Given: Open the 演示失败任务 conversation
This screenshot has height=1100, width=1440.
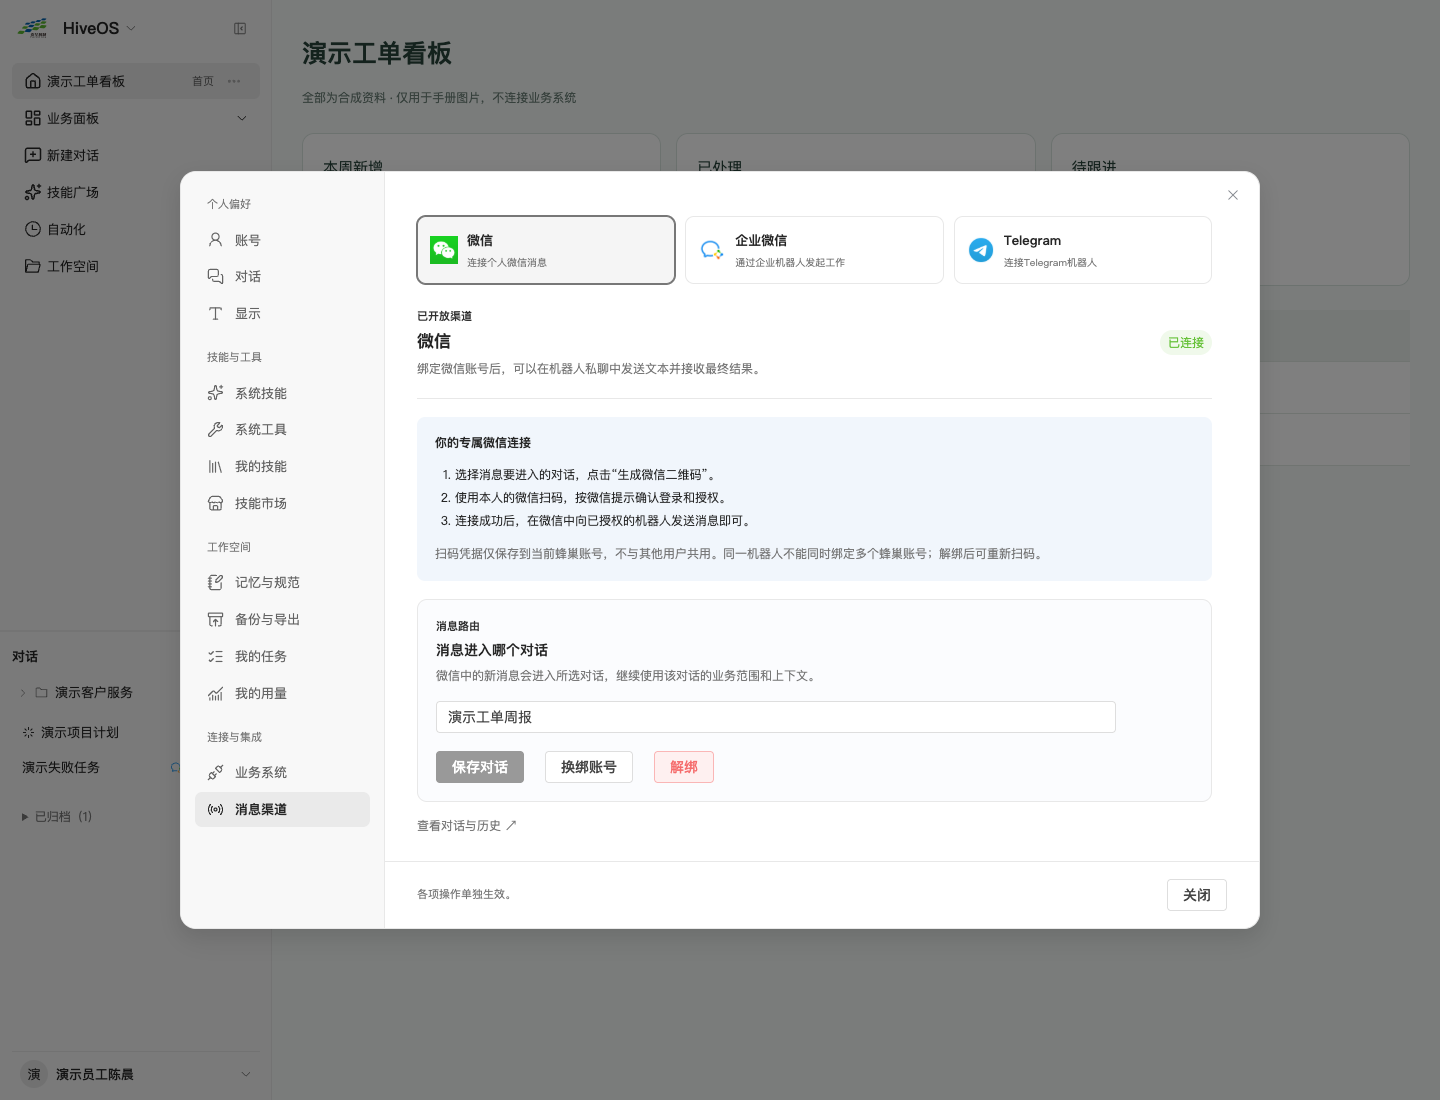Looking at the screenshot, I should pos(61,767).
